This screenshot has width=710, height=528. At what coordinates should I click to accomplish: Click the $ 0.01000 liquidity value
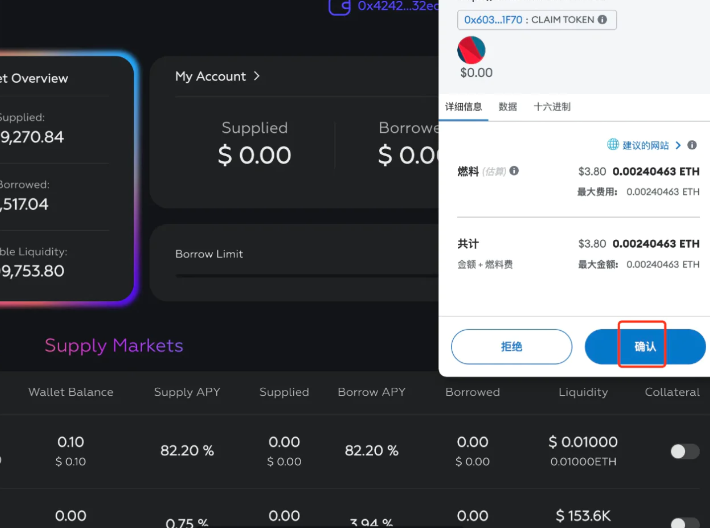point(583,442)
